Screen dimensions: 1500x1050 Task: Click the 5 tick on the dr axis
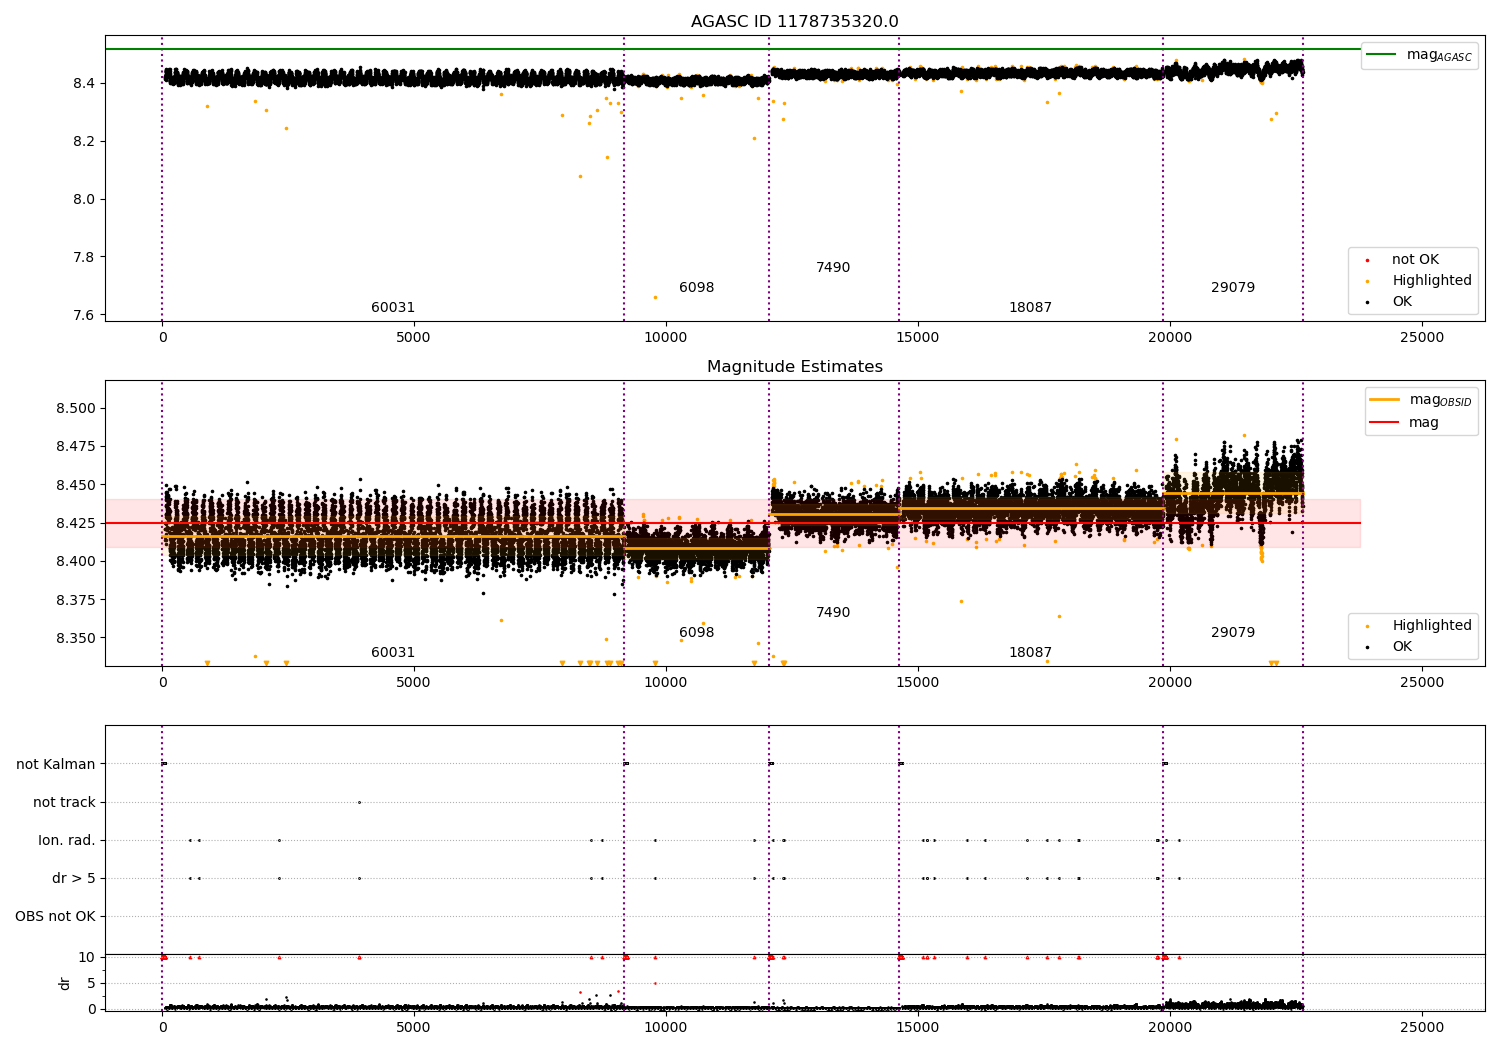click(91, 983)
